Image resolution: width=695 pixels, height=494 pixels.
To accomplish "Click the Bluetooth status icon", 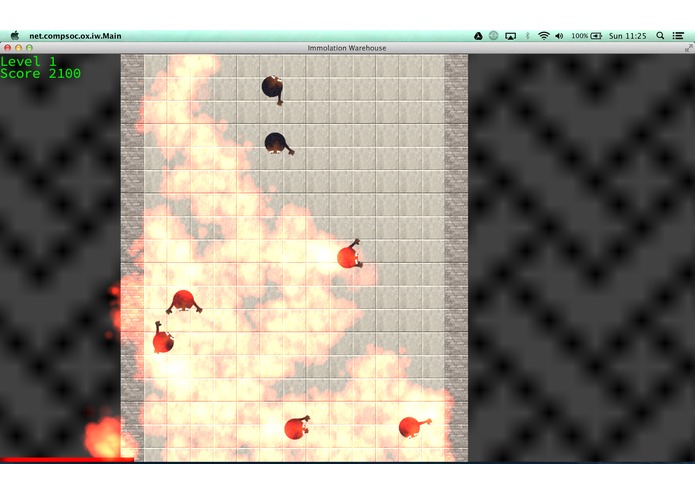I will point(527,35).
